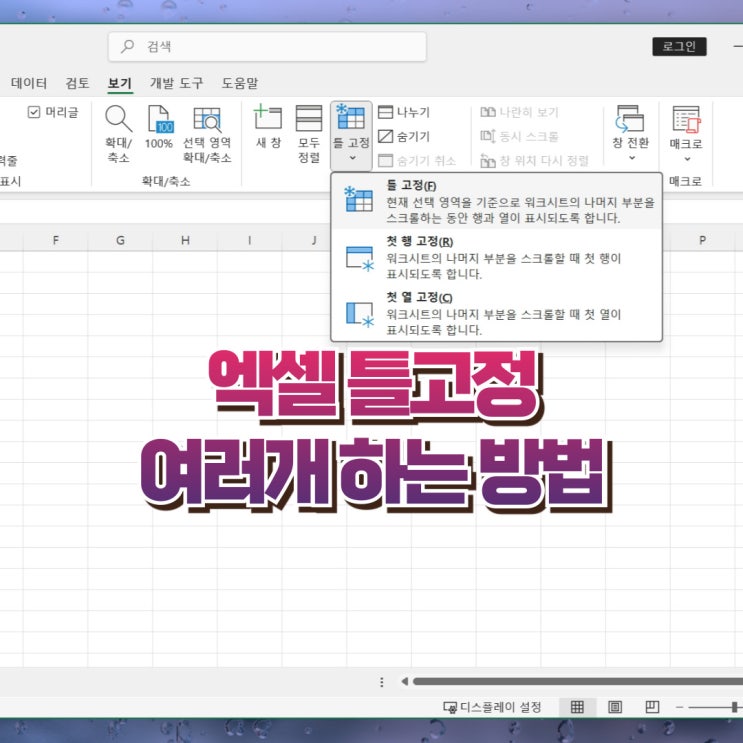743x743 pixels.
Task: Toggle the Headings checkbox (머리글)
Action: tap(34, 112)
